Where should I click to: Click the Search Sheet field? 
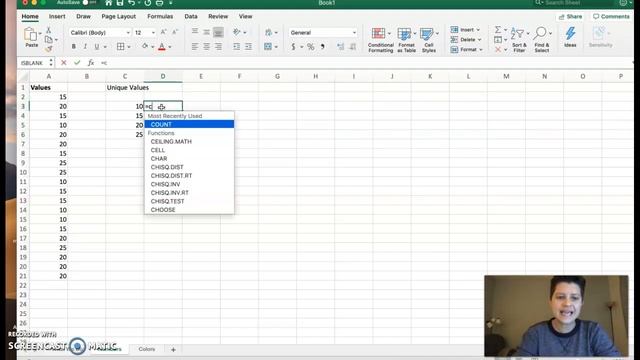575,3
